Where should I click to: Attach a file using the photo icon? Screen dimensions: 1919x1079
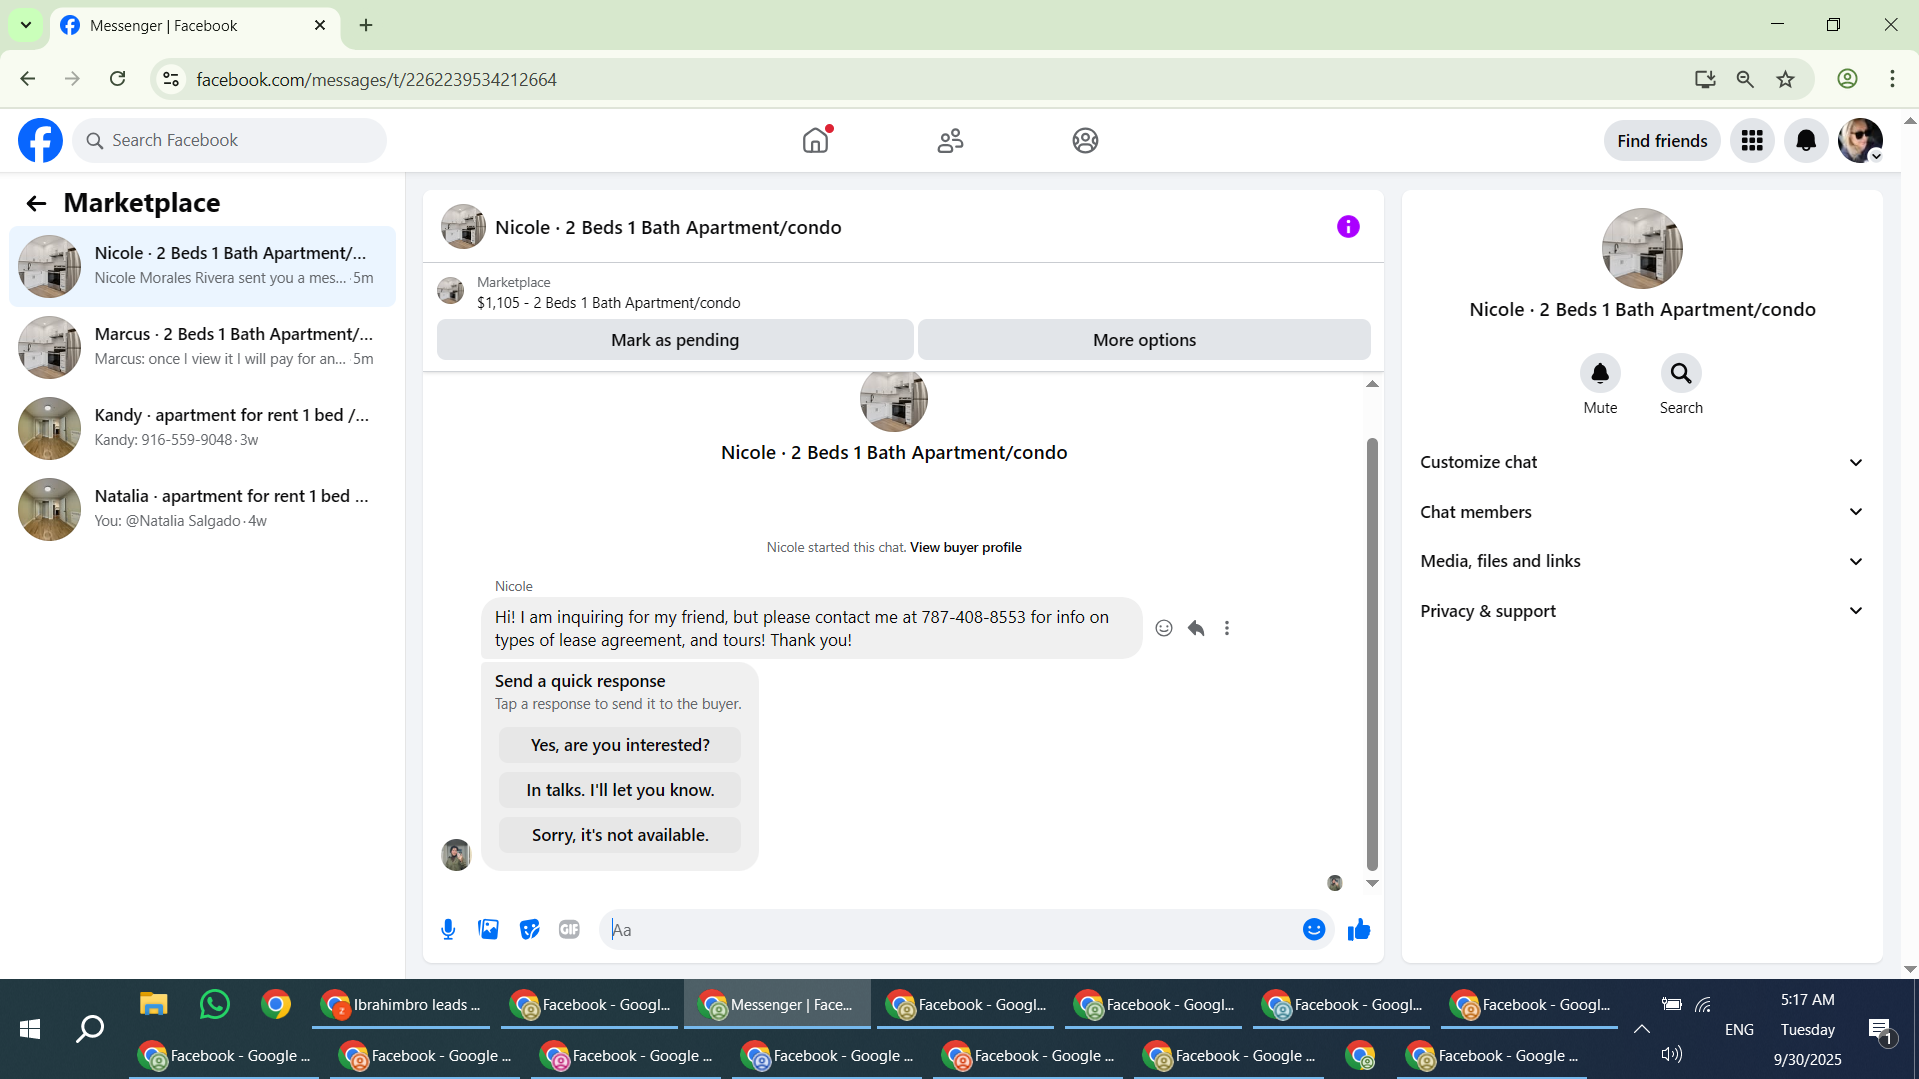tap(488, 930)
